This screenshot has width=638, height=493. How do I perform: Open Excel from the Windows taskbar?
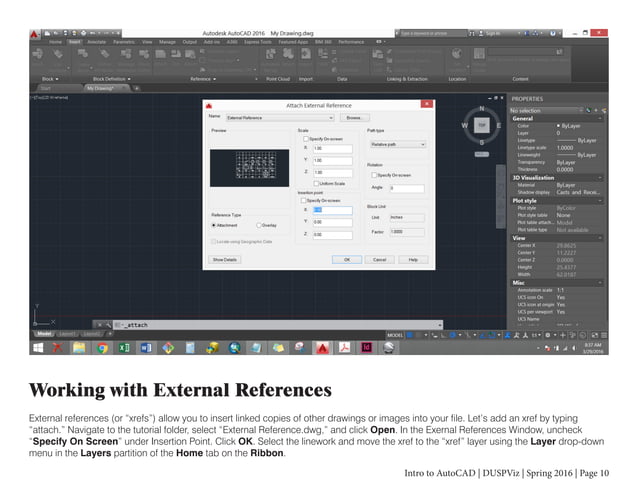pyautogui.click(x=125, y=348)
